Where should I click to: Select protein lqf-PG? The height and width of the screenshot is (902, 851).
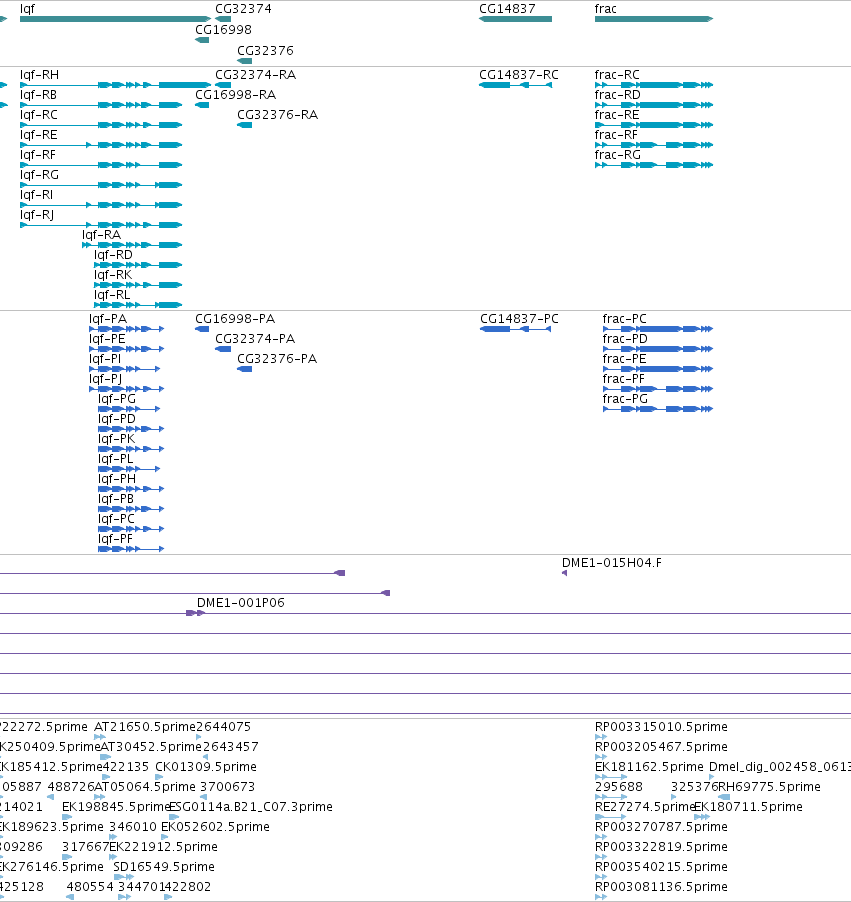tap(129, 409)
